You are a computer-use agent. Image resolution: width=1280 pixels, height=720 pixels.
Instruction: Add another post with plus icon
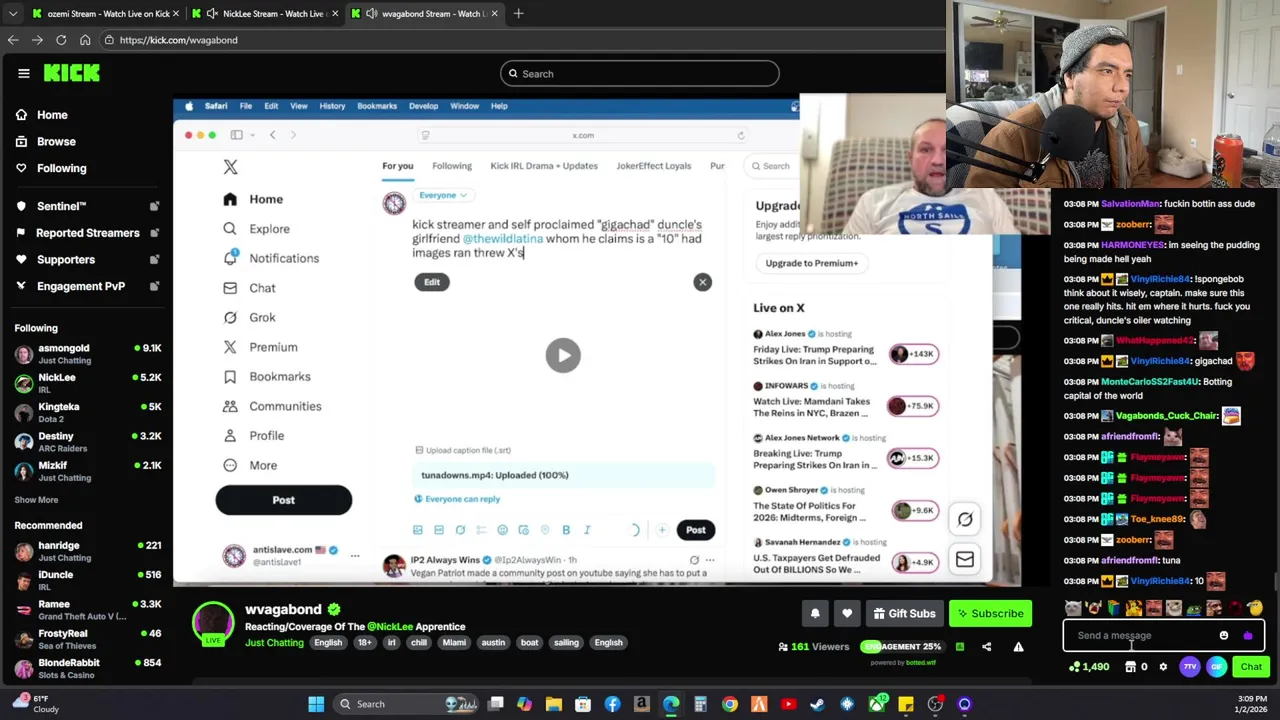click(662, 530)
